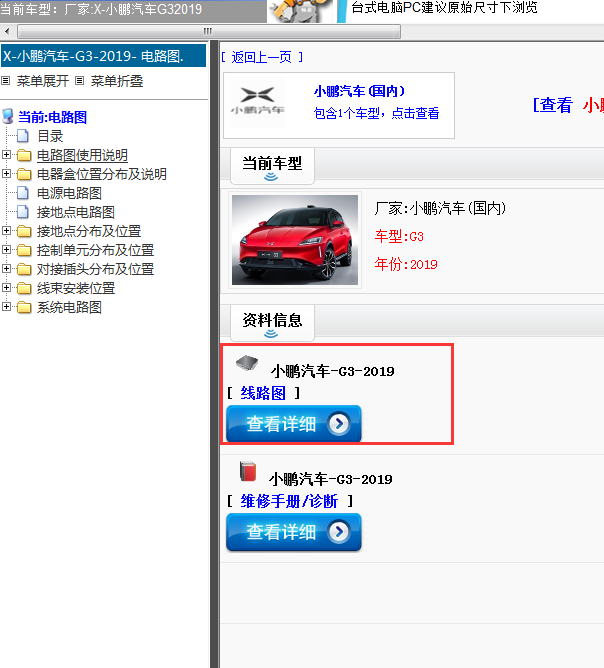Click the red G3 car thumbnail
The height and width of the screenshot is (668, 604).
click(x=295, y=240)
